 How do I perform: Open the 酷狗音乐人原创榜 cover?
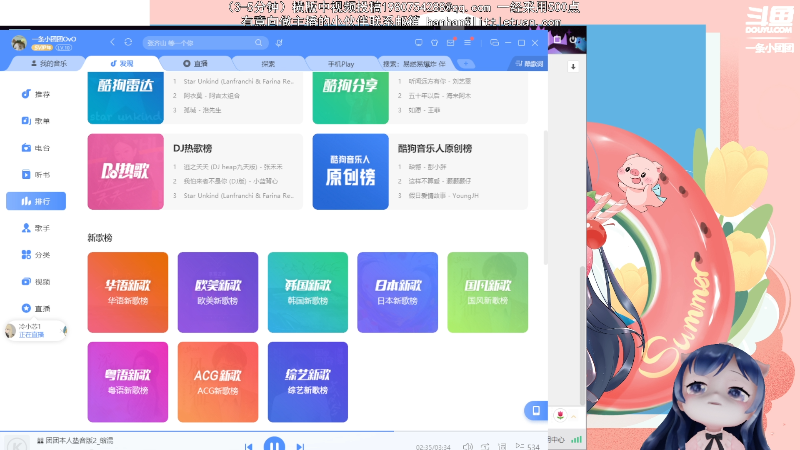pos(351,171)
